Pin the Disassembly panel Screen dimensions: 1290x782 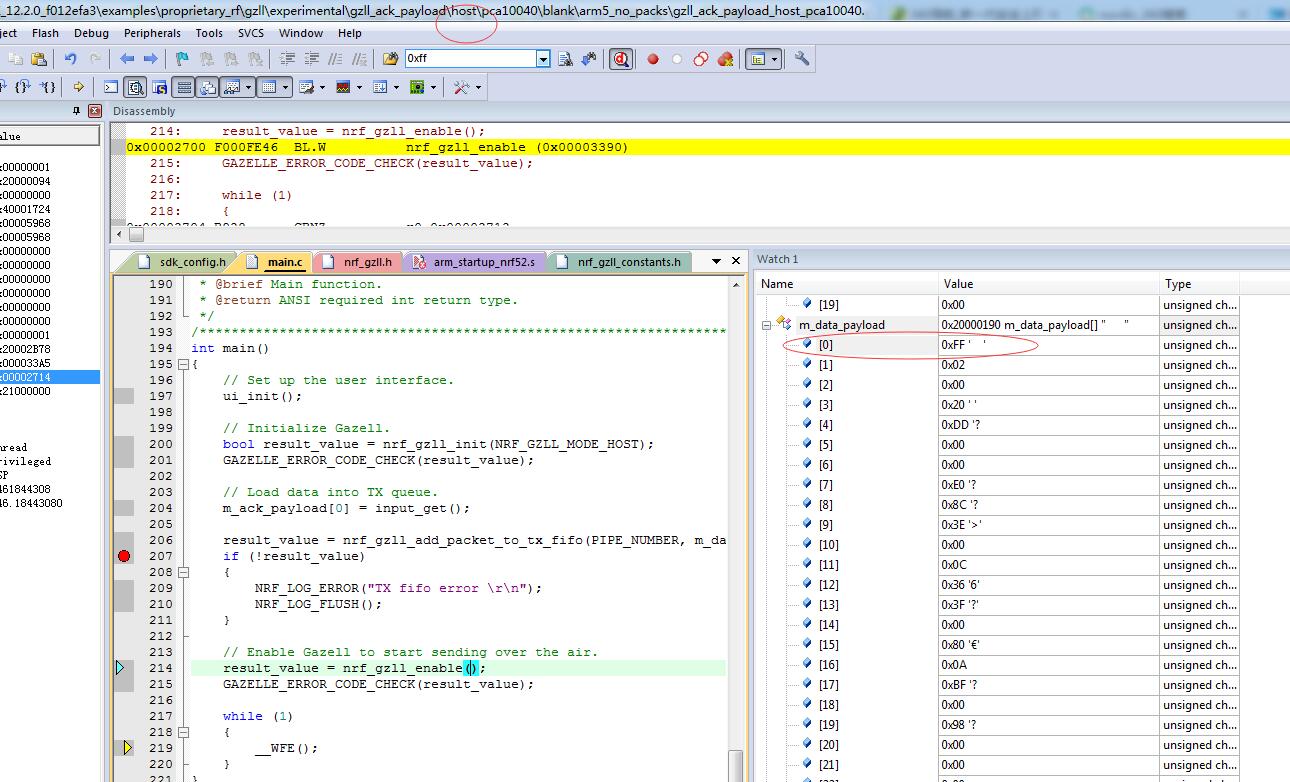[x=76, y=111]
